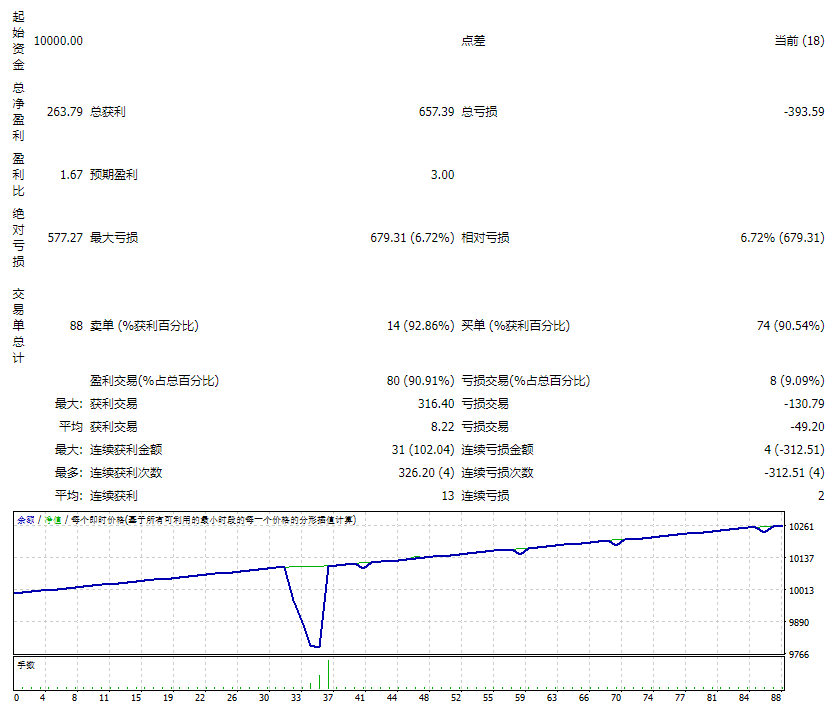
Task: Click the 10261 y-axis label
Action: [801, 527]
